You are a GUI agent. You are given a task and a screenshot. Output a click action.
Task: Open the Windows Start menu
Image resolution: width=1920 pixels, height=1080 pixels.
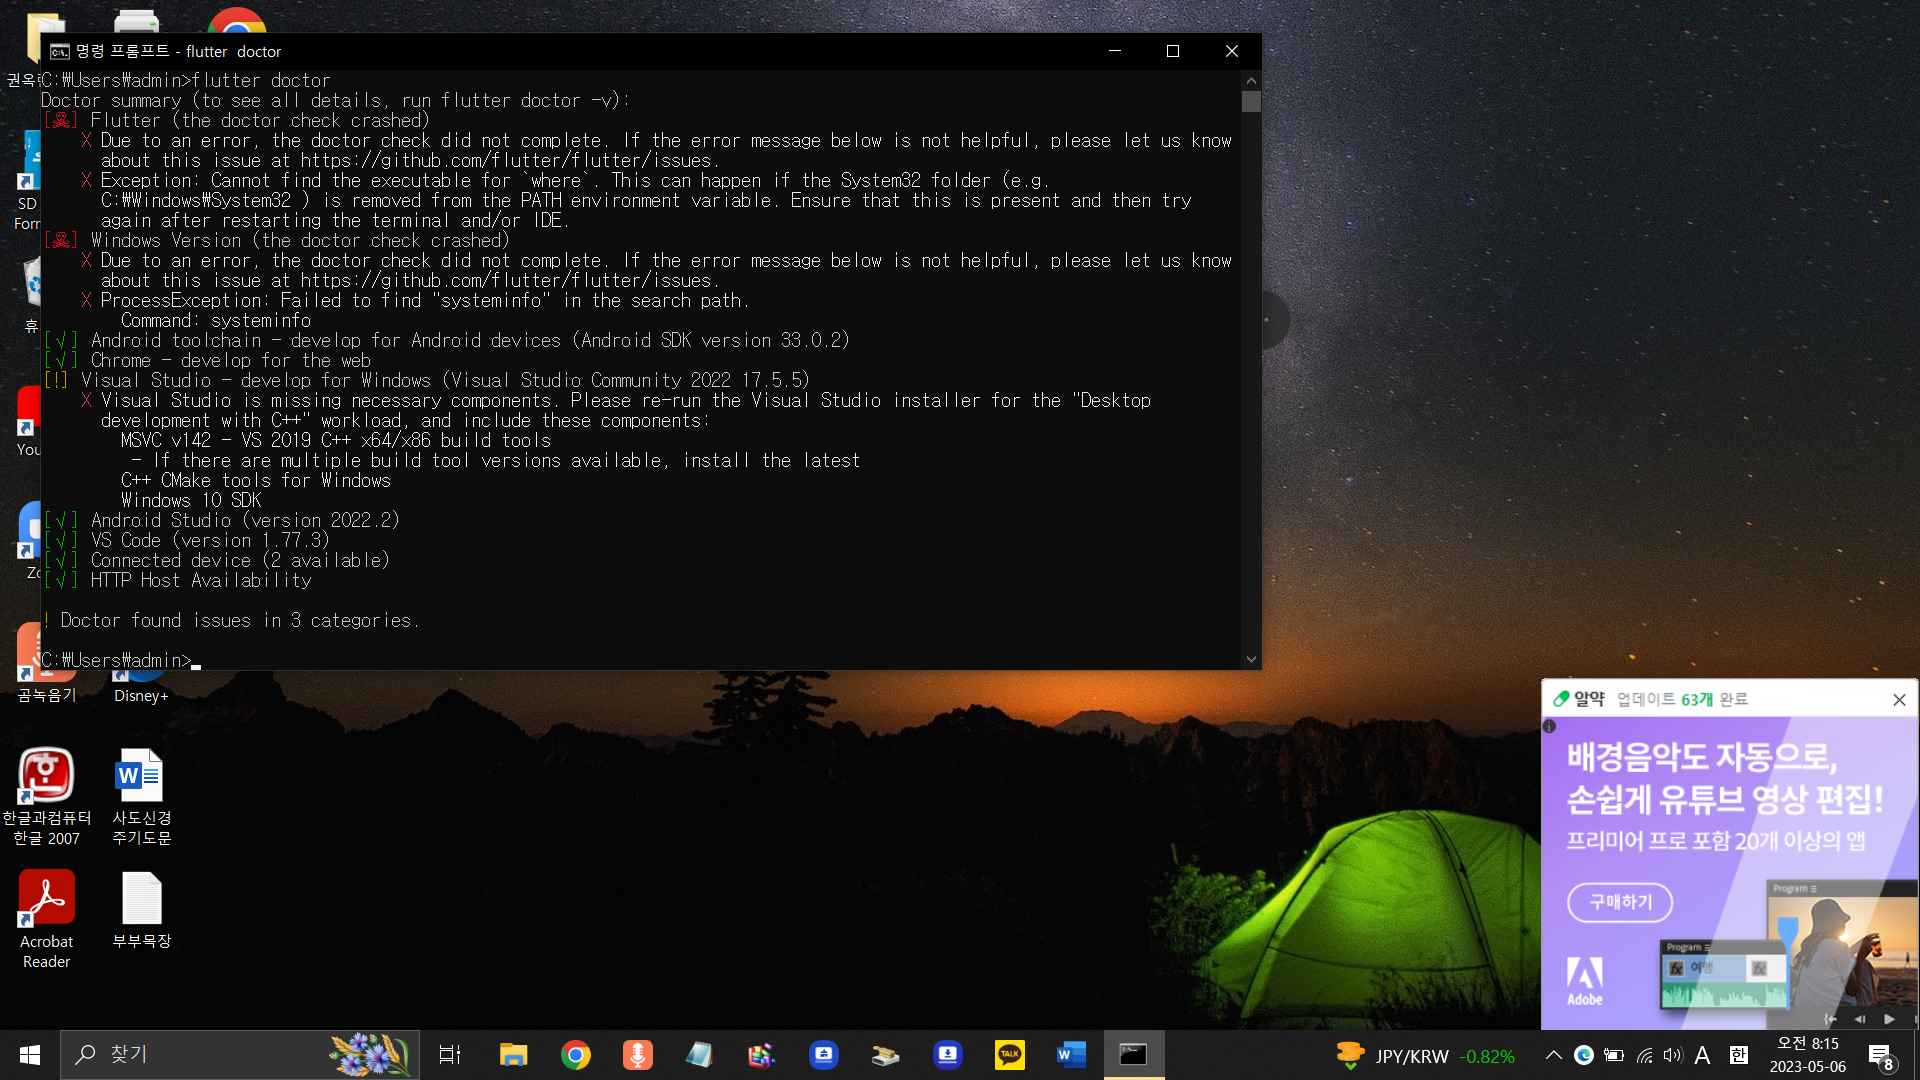pyautogui.click(x=30, y=1055)
